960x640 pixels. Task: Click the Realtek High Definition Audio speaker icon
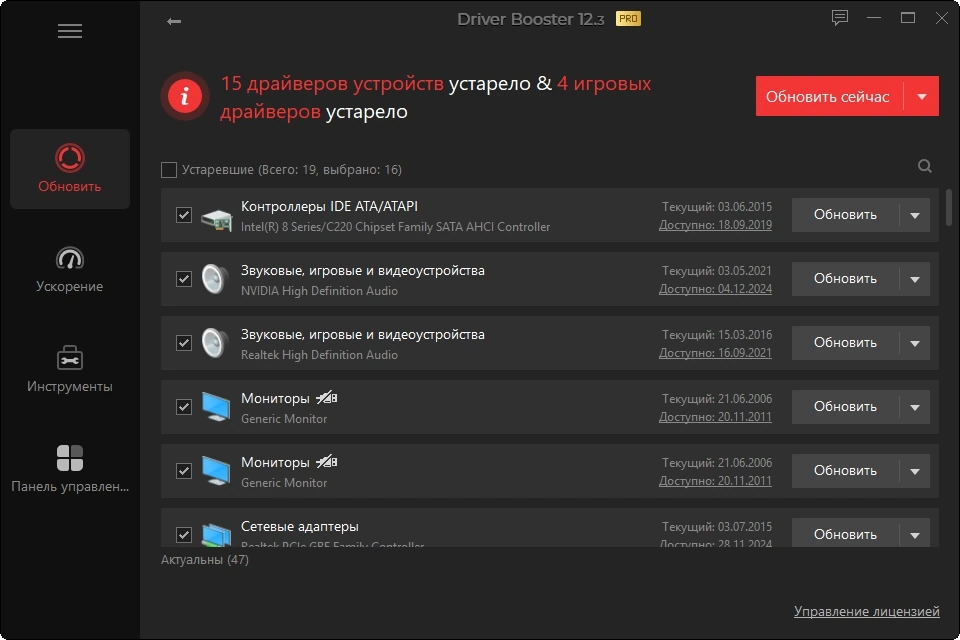(216, 344)
